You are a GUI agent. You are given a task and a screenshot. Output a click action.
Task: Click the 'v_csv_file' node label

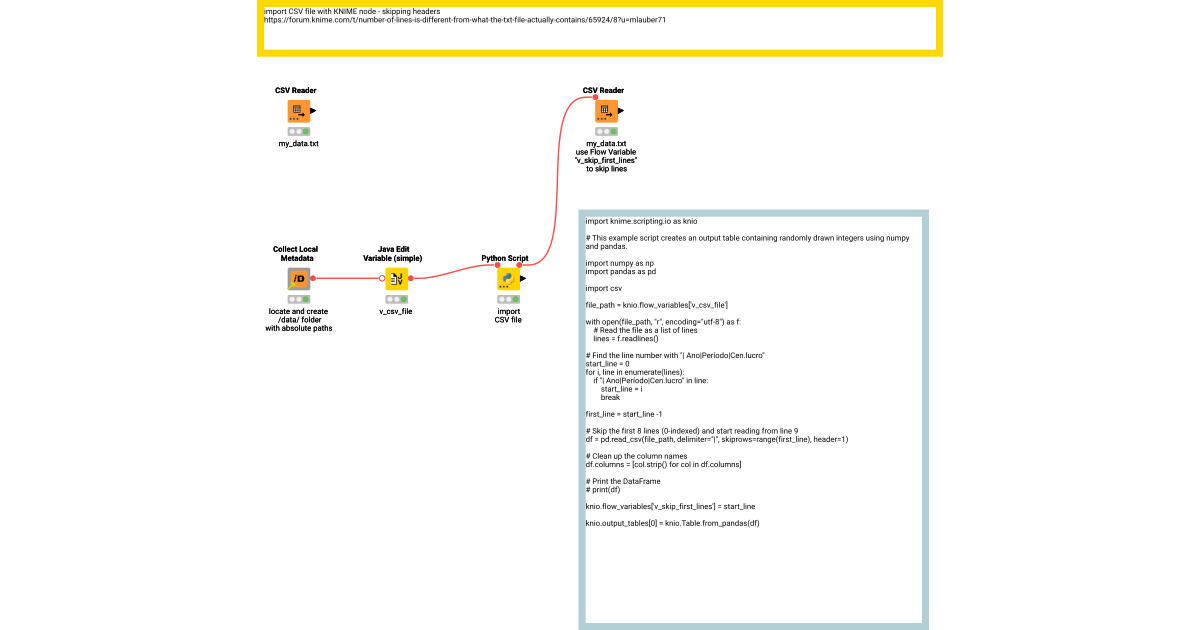click(396, 311)
